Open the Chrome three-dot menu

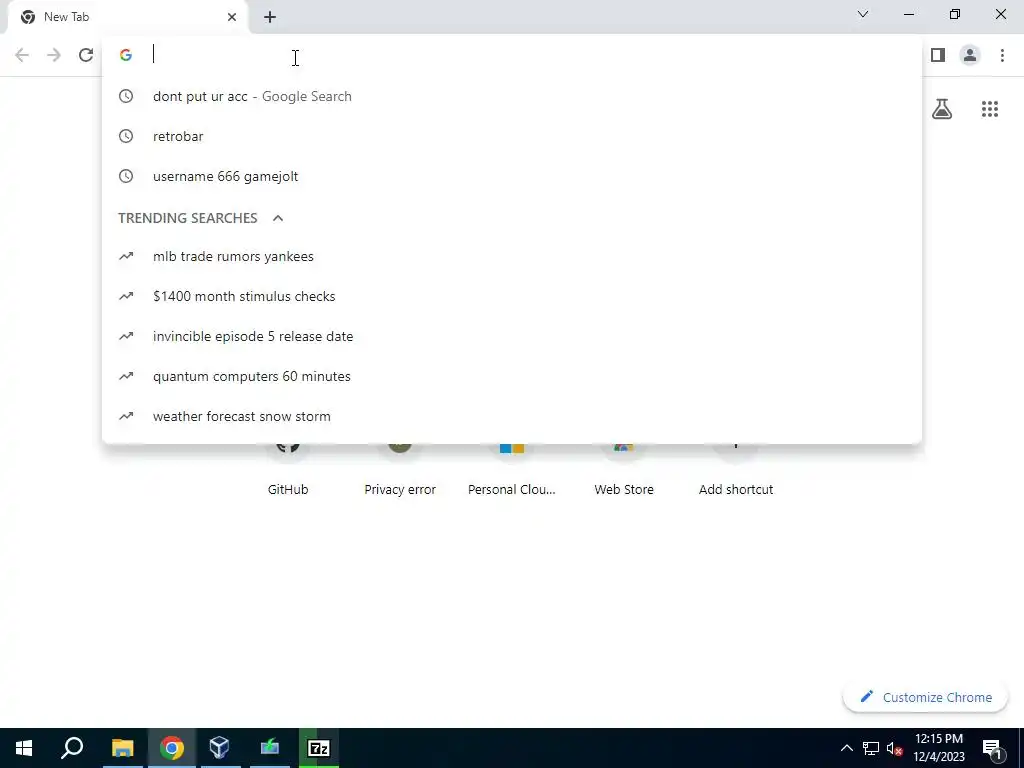tap(1002, 56)
